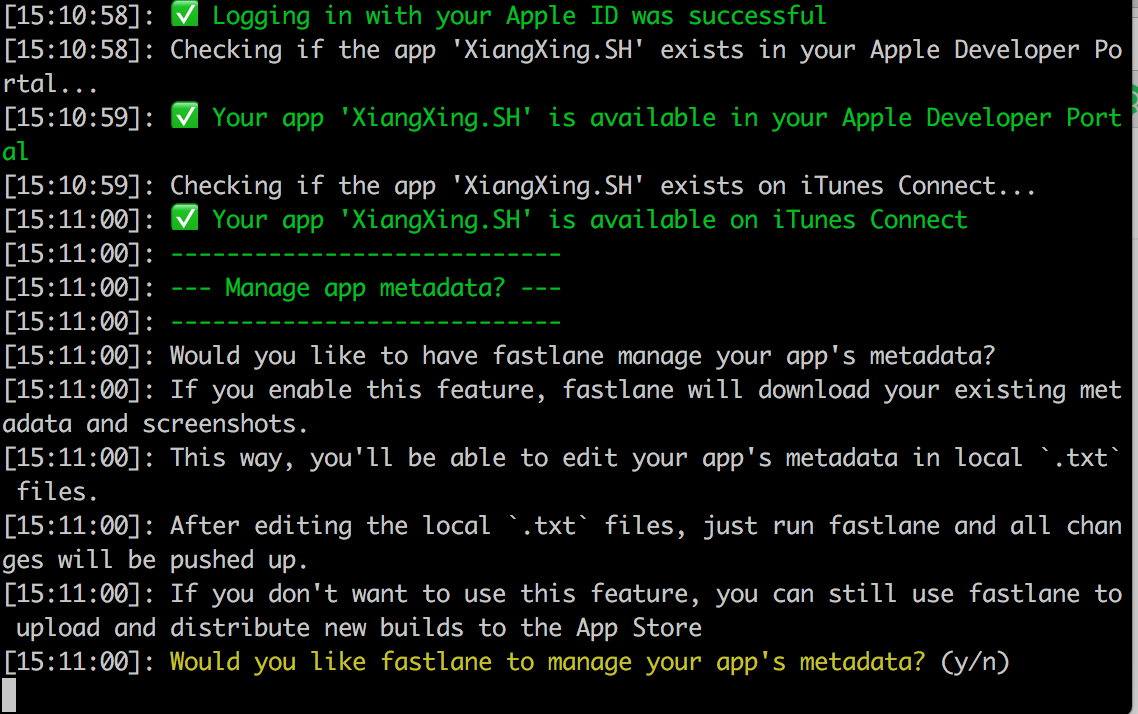Viewport: 1138px width, 714px height.
Task: Click the 'Logging in with your Apple ID was successful' text
Action: pyautogui.click(x=520, y=15)
